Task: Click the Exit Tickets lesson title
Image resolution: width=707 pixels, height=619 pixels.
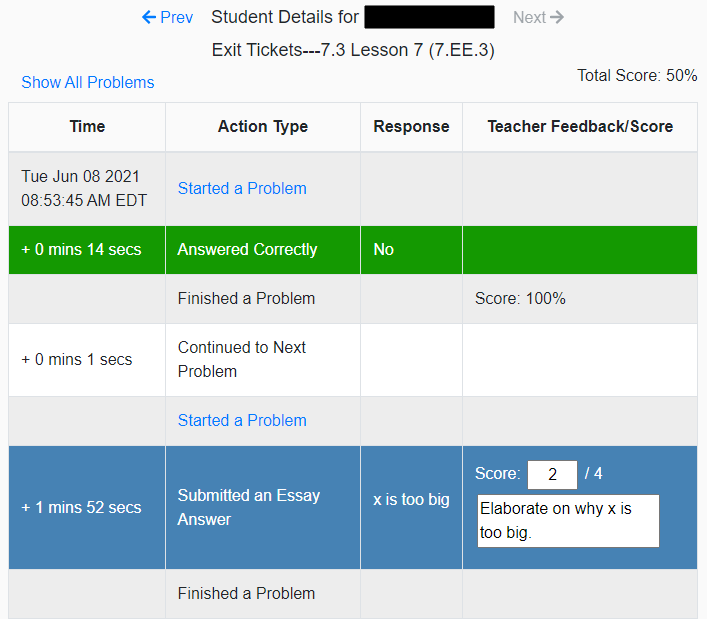Action: tap(353, 49)
